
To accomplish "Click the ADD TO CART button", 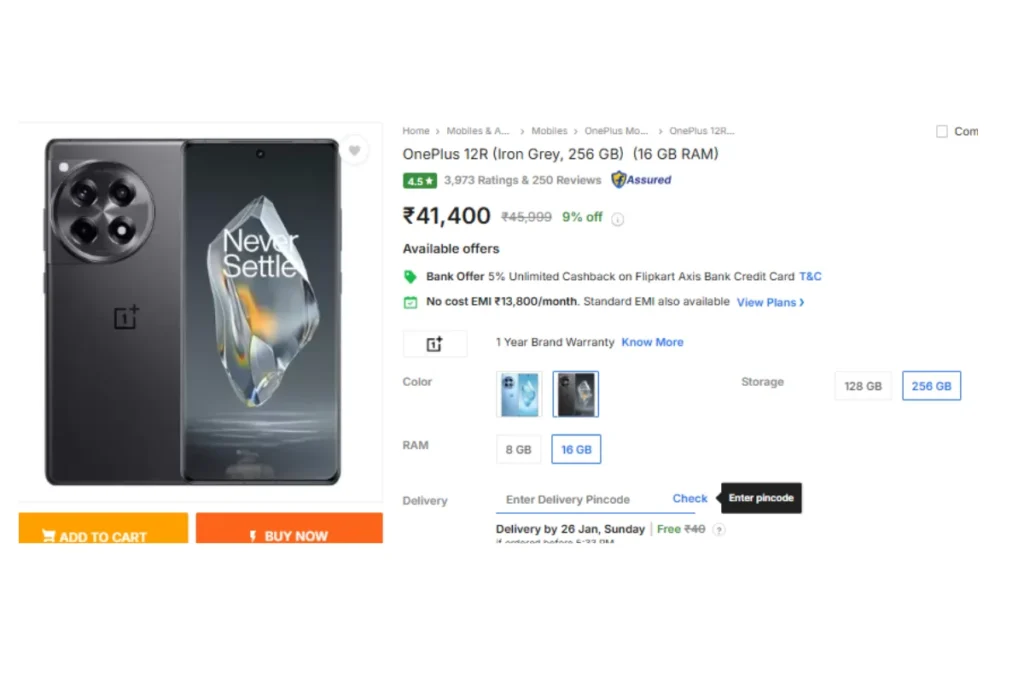I will [103, 528].
